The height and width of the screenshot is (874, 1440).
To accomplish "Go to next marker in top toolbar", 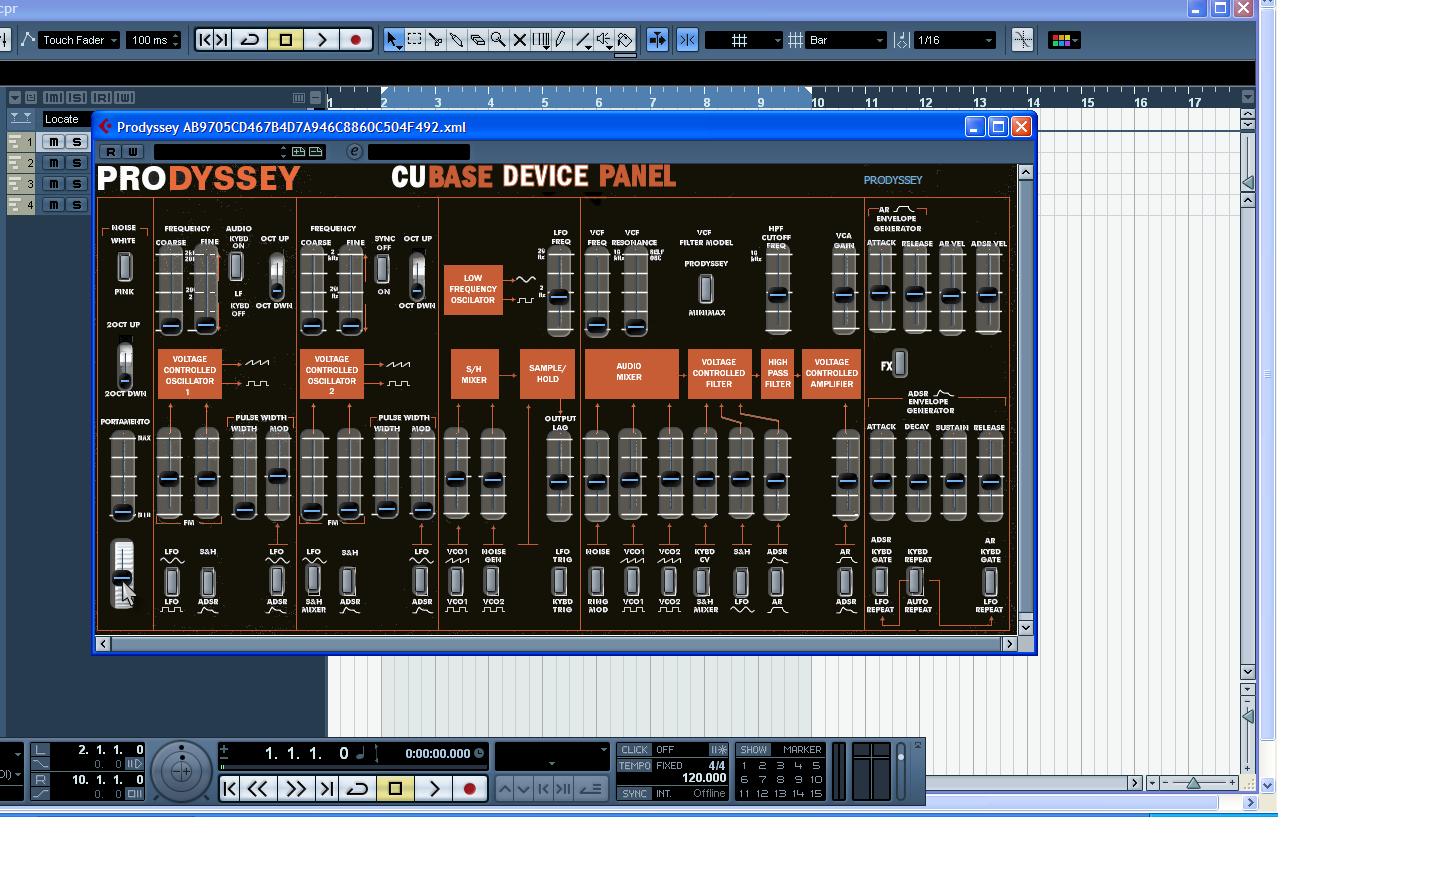I will 223,40.
